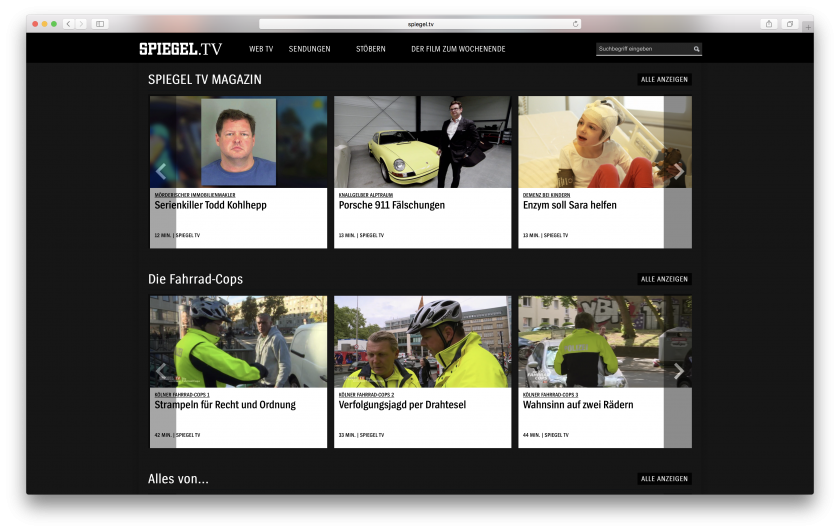Viewport: 840px width, 532px height.
Task: Click the KNALLGELBER ALPTRAUM label
Action: click(x=366, y=195)
